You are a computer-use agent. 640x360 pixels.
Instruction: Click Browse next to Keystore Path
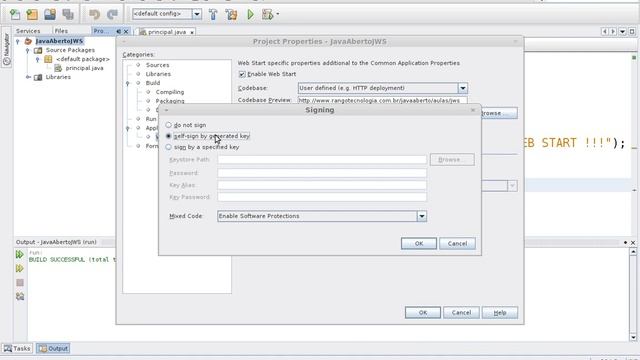point(452,160)
